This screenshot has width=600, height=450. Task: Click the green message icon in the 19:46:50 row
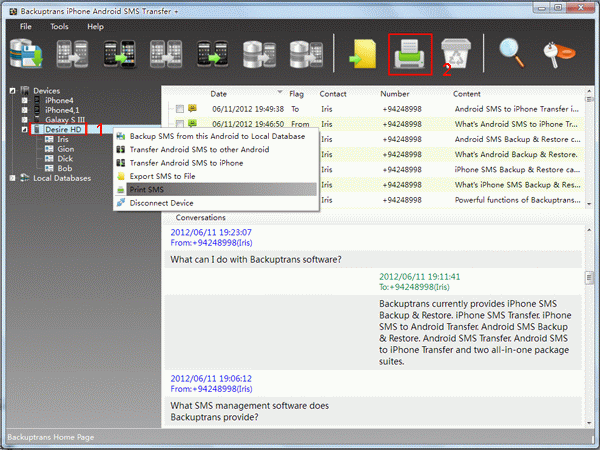[192, 123]
